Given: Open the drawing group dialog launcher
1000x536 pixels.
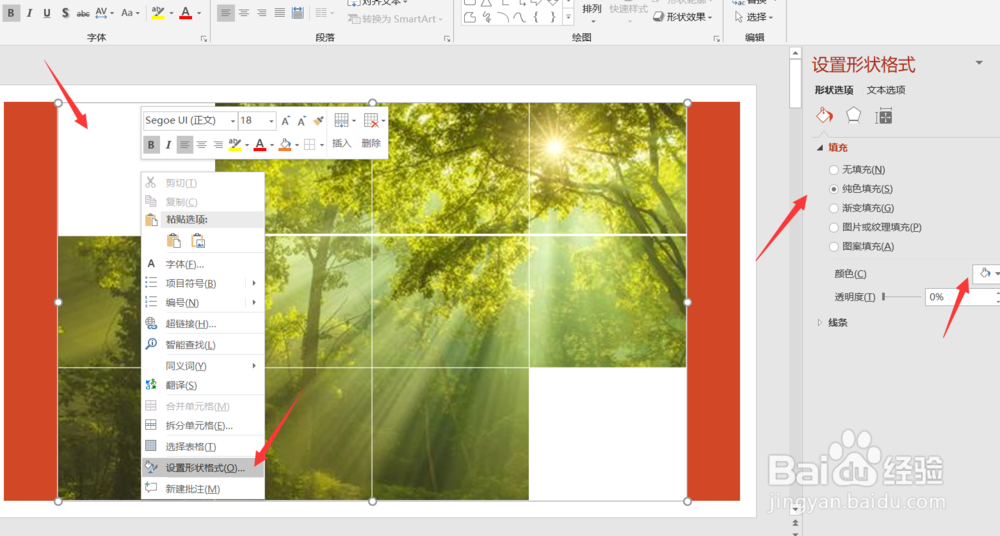Looking at the screenshot, I should tap(717, 39).
